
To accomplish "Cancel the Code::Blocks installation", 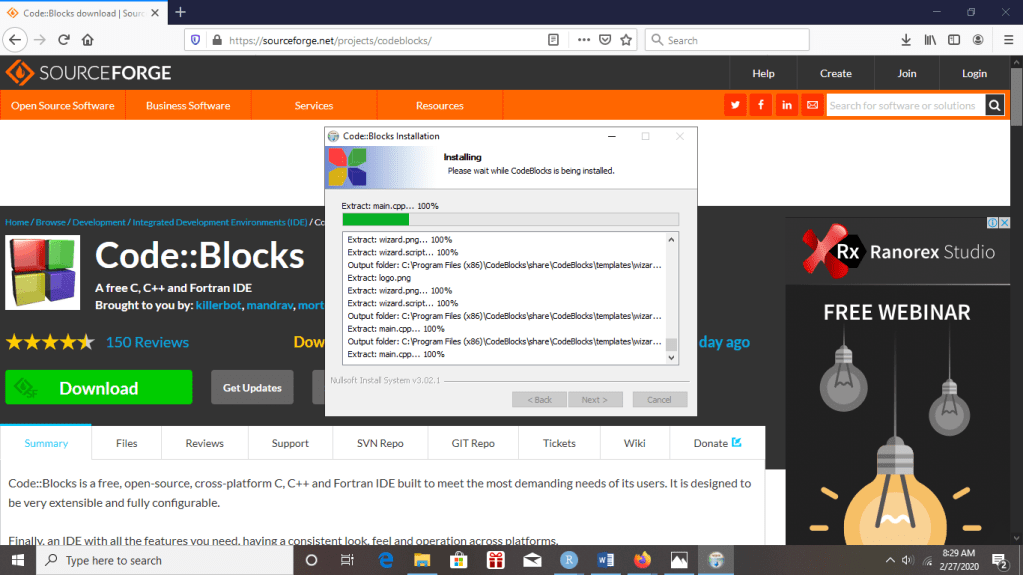I will point(659,399).
